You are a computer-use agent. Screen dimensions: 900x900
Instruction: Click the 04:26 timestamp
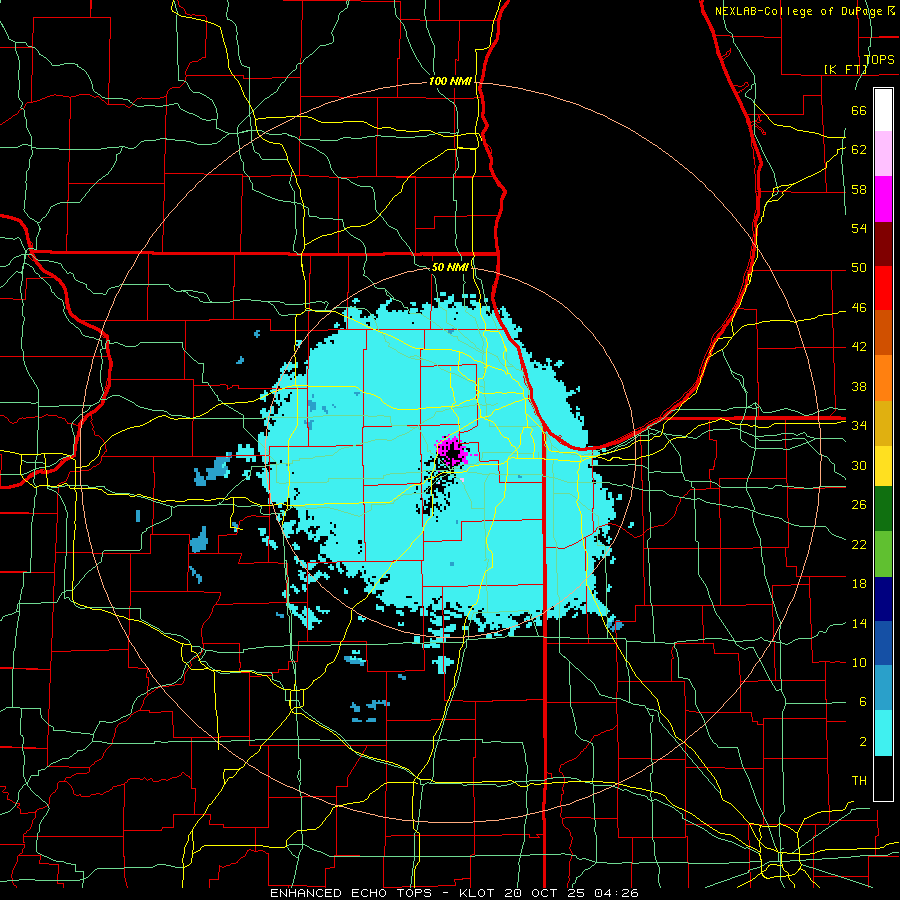(616, 893)
